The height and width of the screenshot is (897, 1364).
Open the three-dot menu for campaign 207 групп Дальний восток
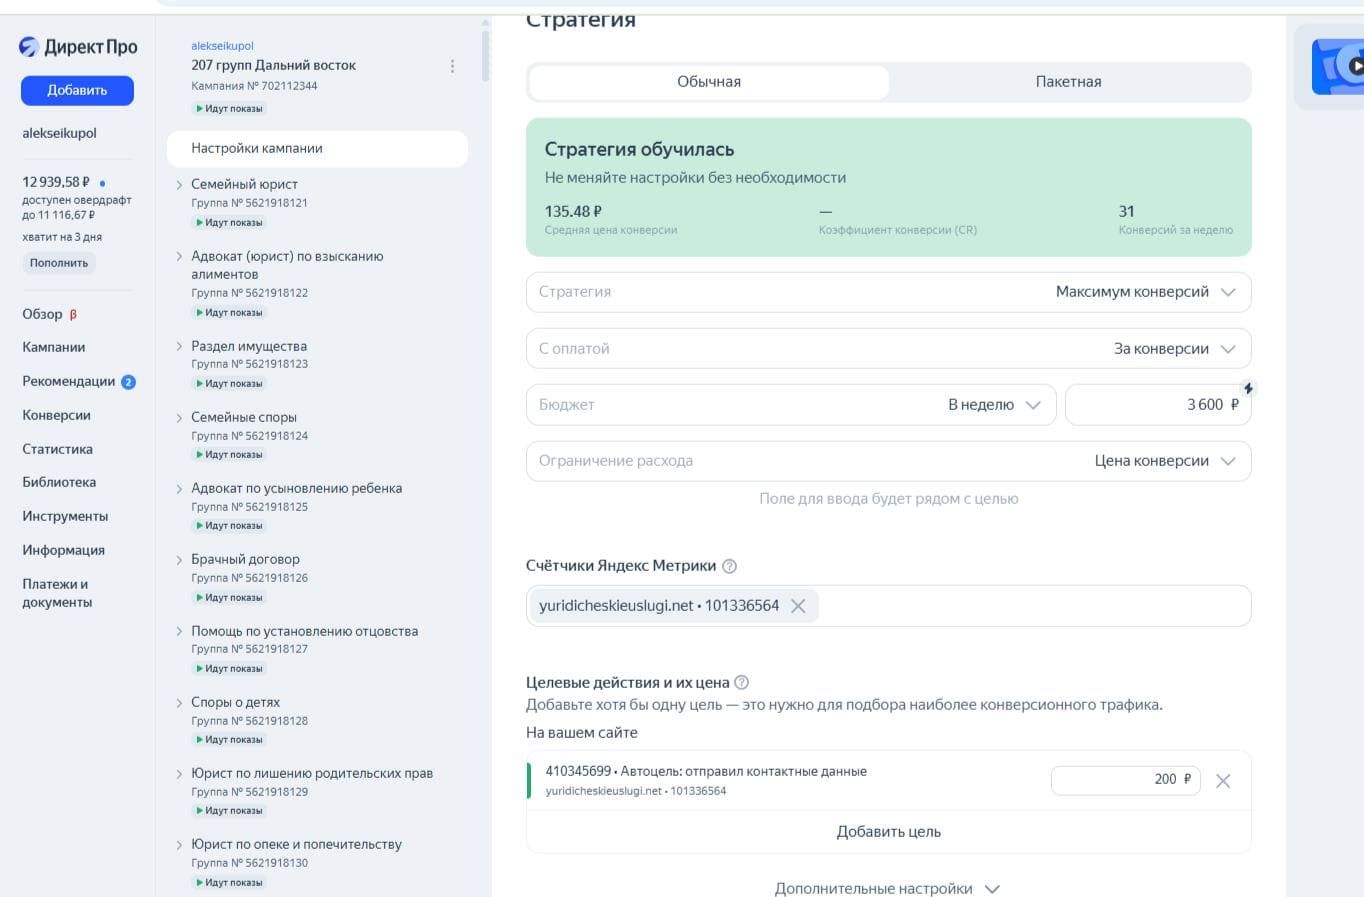pyautogui.click(x=452, y=66)
